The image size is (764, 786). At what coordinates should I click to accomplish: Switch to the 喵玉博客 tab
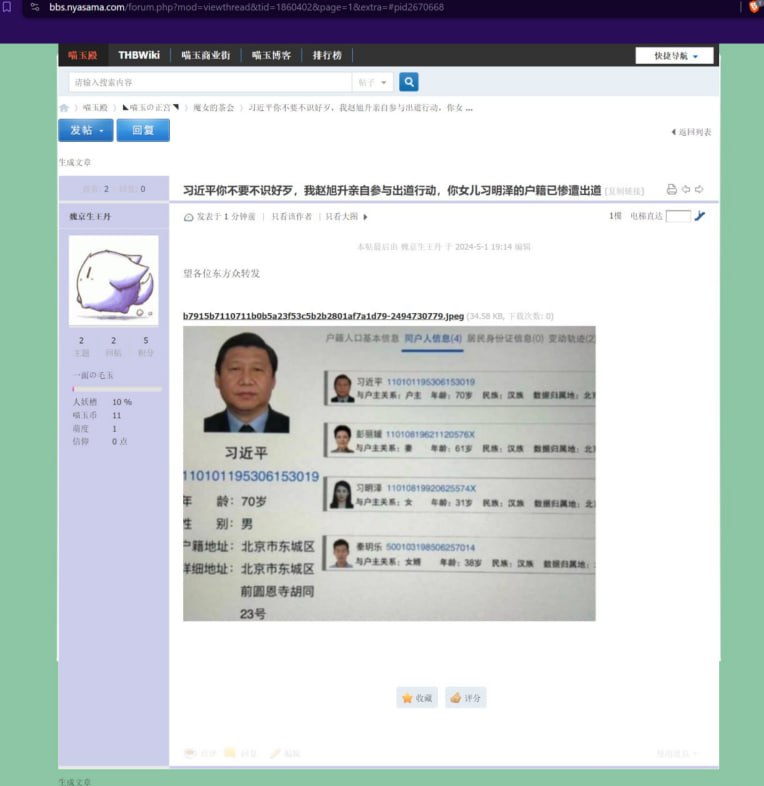tap(271, 55)
